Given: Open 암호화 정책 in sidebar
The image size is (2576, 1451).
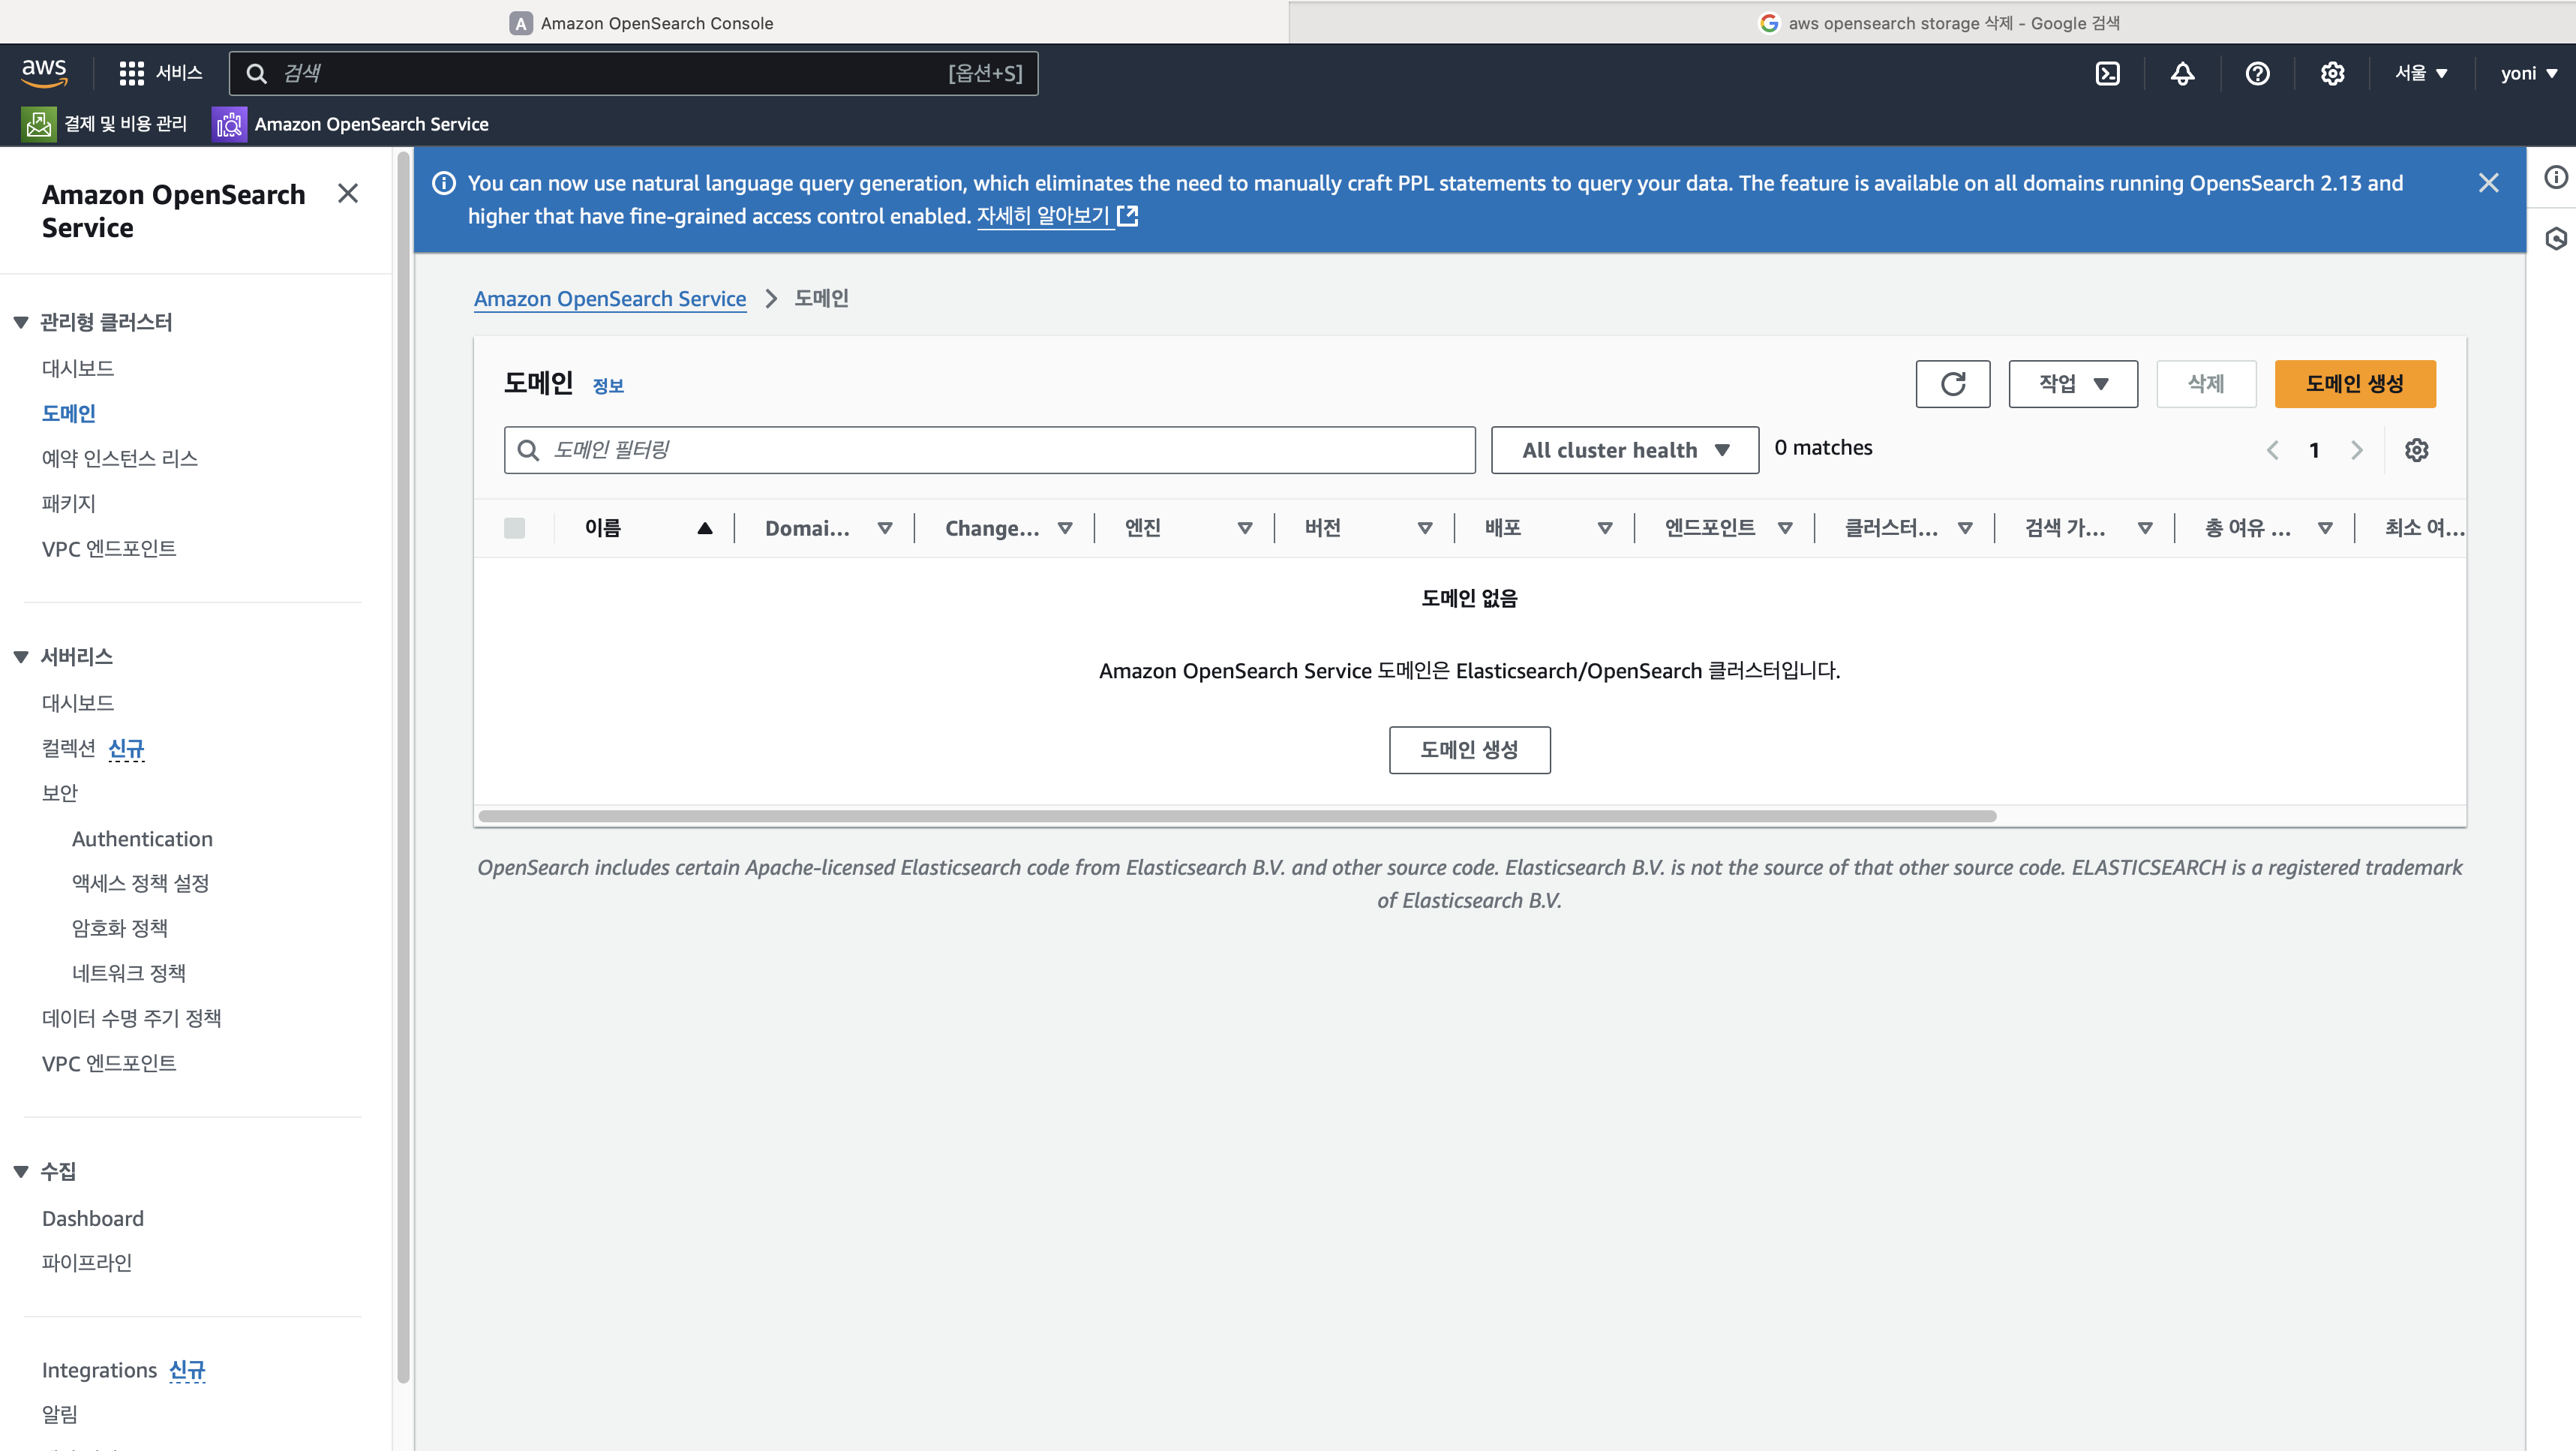Looking at the screenshot, I should pos(120,928).
